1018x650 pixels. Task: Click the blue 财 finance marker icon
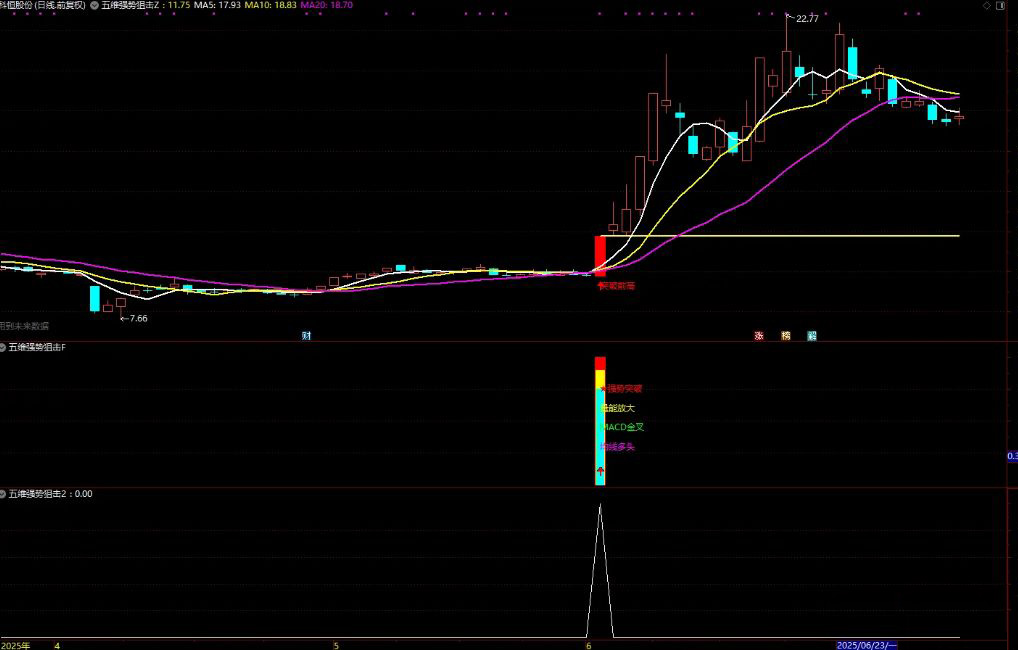(x=306, y=336)
